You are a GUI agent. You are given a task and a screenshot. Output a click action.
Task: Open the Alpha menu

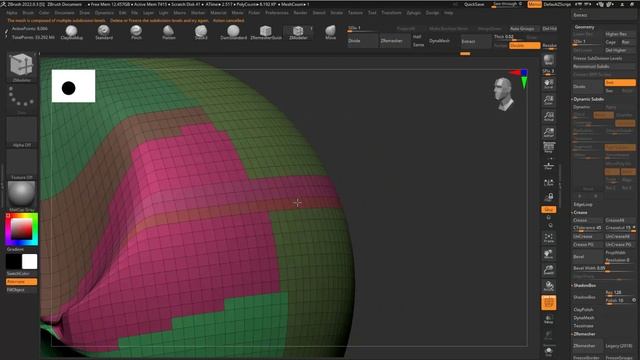(12, 13)
